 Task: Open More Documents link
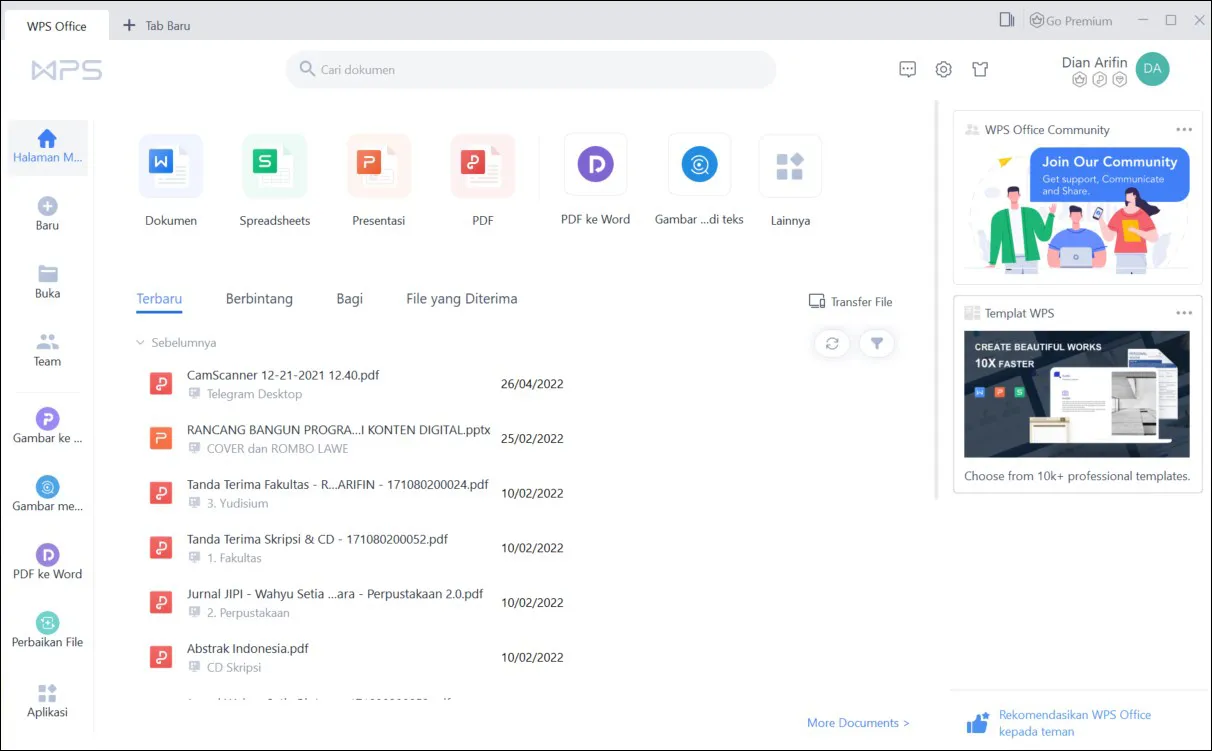coord(857,722)
